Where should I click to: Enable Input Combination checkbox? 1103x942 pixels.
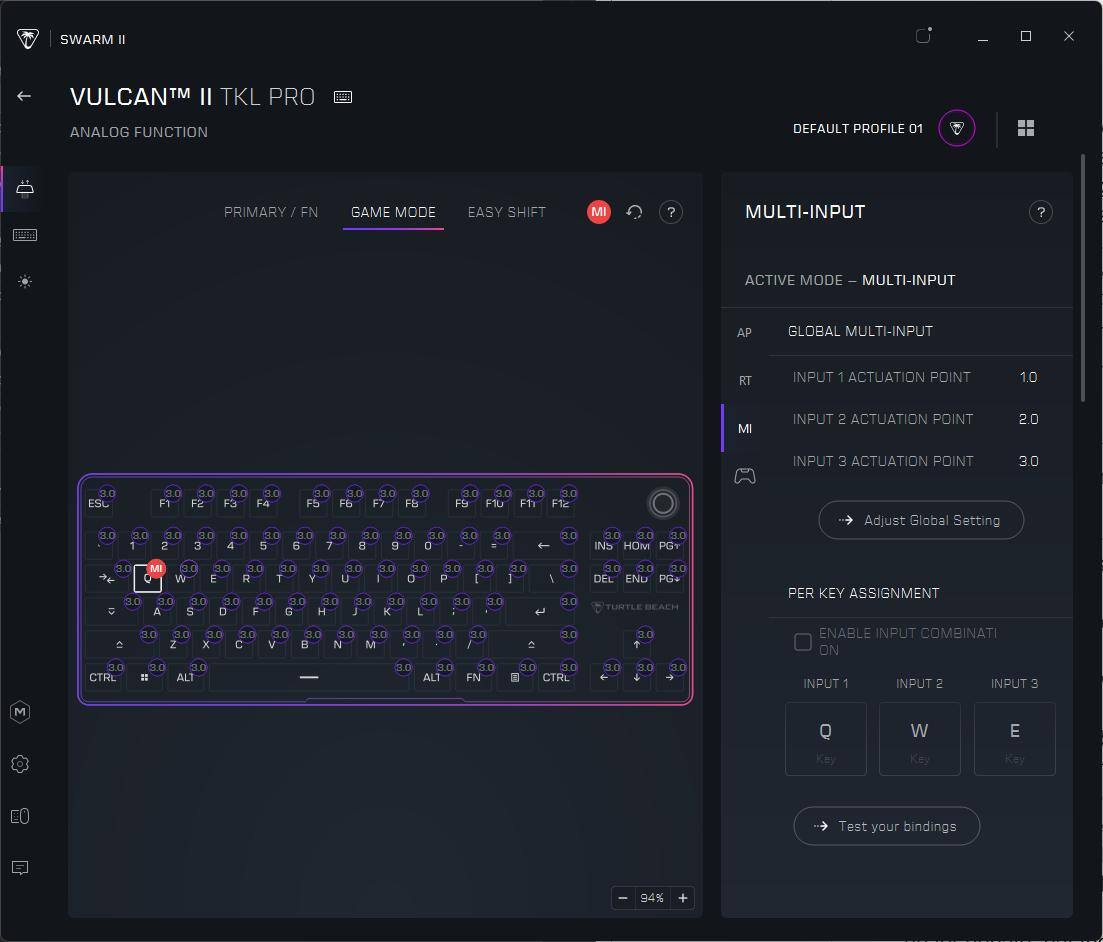tap(802, 642)
